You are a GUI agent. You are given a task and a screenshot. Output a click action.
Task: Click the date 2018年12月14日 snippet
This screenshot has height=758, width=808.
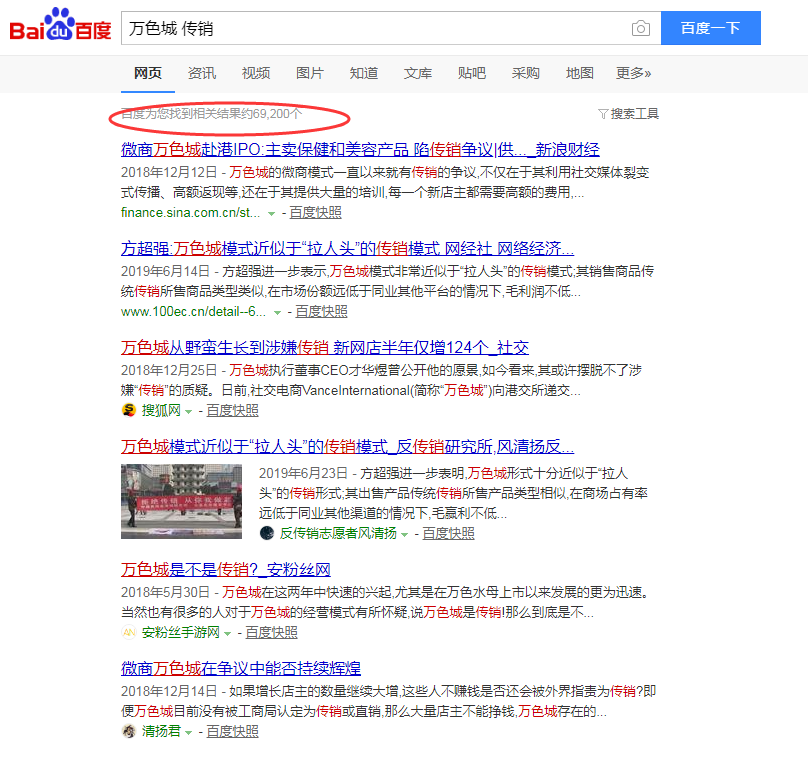coord(169,690)
